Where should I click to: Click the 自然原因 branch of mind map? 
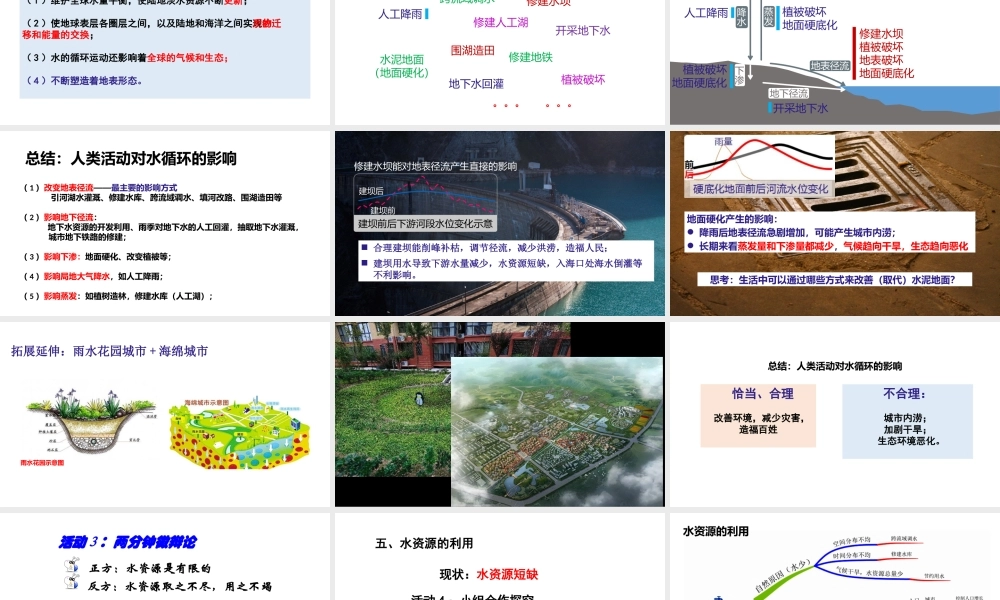(x=783, y=577)
